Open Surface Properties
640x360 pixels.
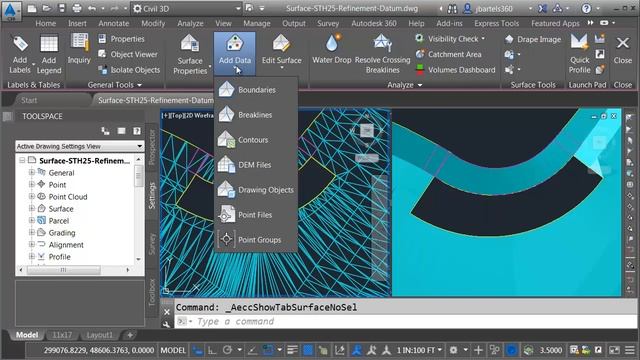click(x=190, y=55)
